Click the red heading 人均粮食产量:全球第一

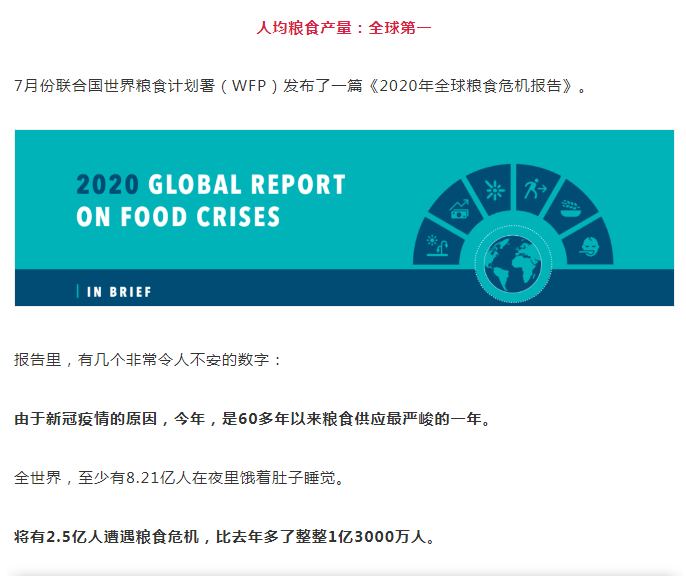pyautogui.click(x=344, y=27)
